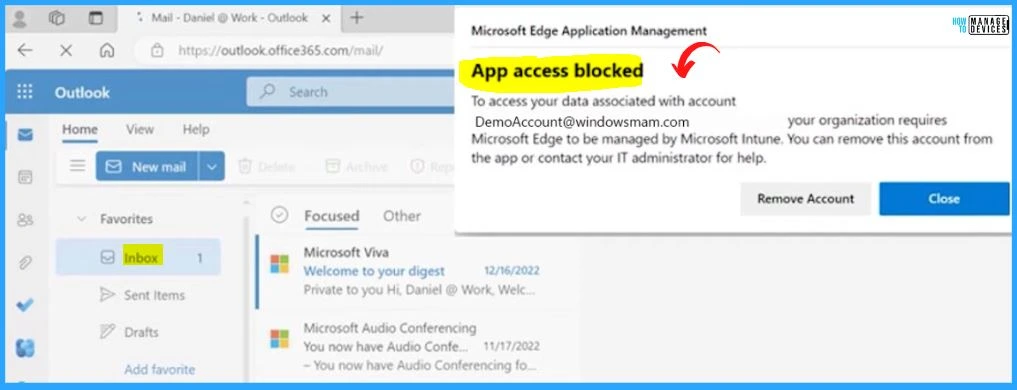Screen dimensions: 1017x390
Task: Select the Focused inbox tab
Action: tap(331, 216)
